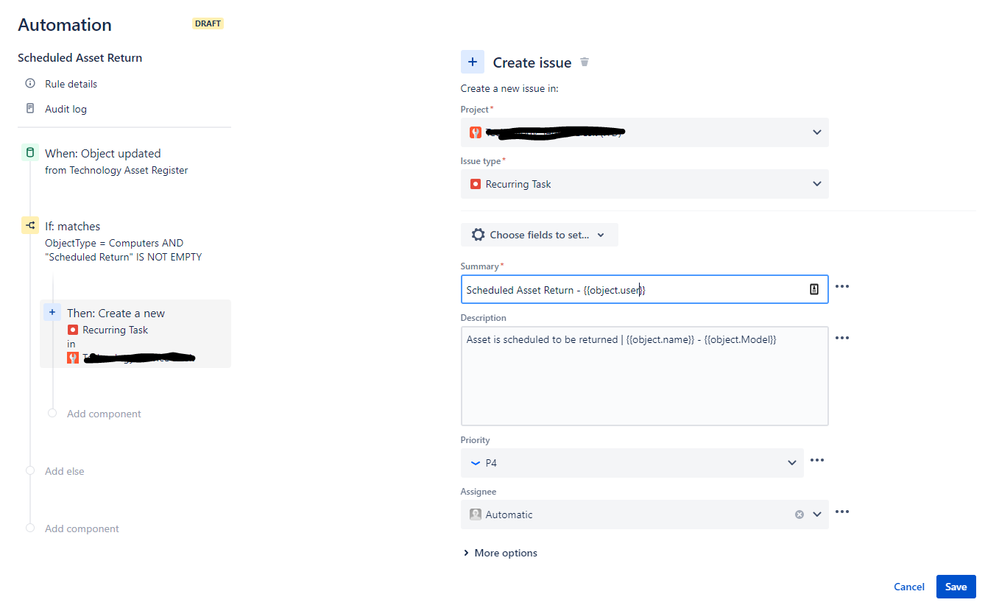Click the plus icon on Then: Create a new
Screen dimensions: 999x616
point(52,312)
